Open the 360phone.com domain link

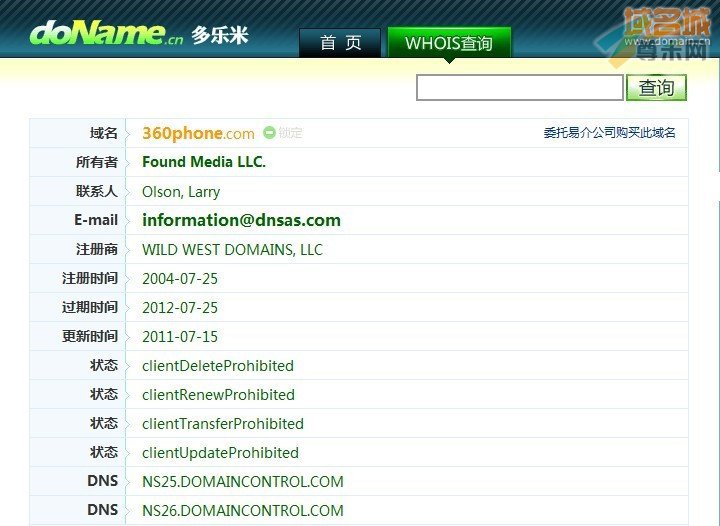[198, 133]
